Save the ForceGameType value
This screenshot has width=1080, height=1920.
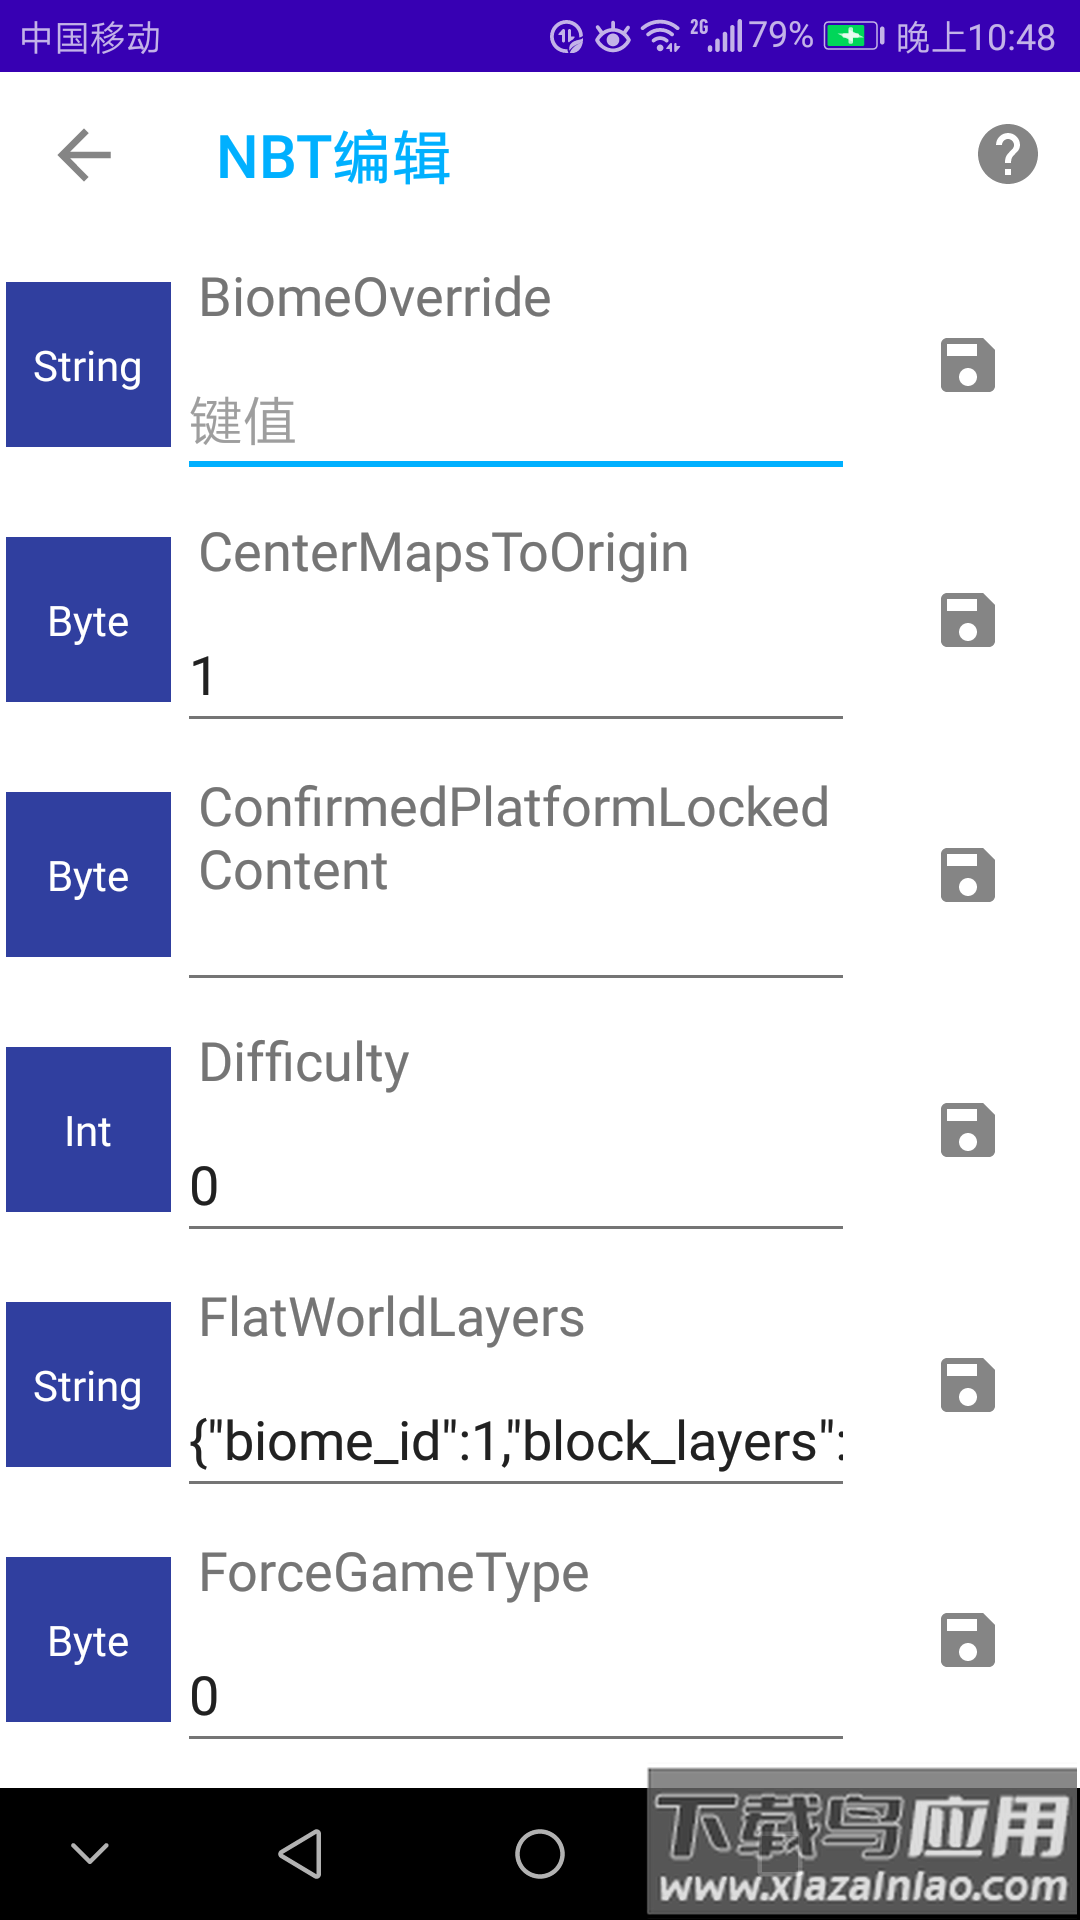tap(967, 1640)
